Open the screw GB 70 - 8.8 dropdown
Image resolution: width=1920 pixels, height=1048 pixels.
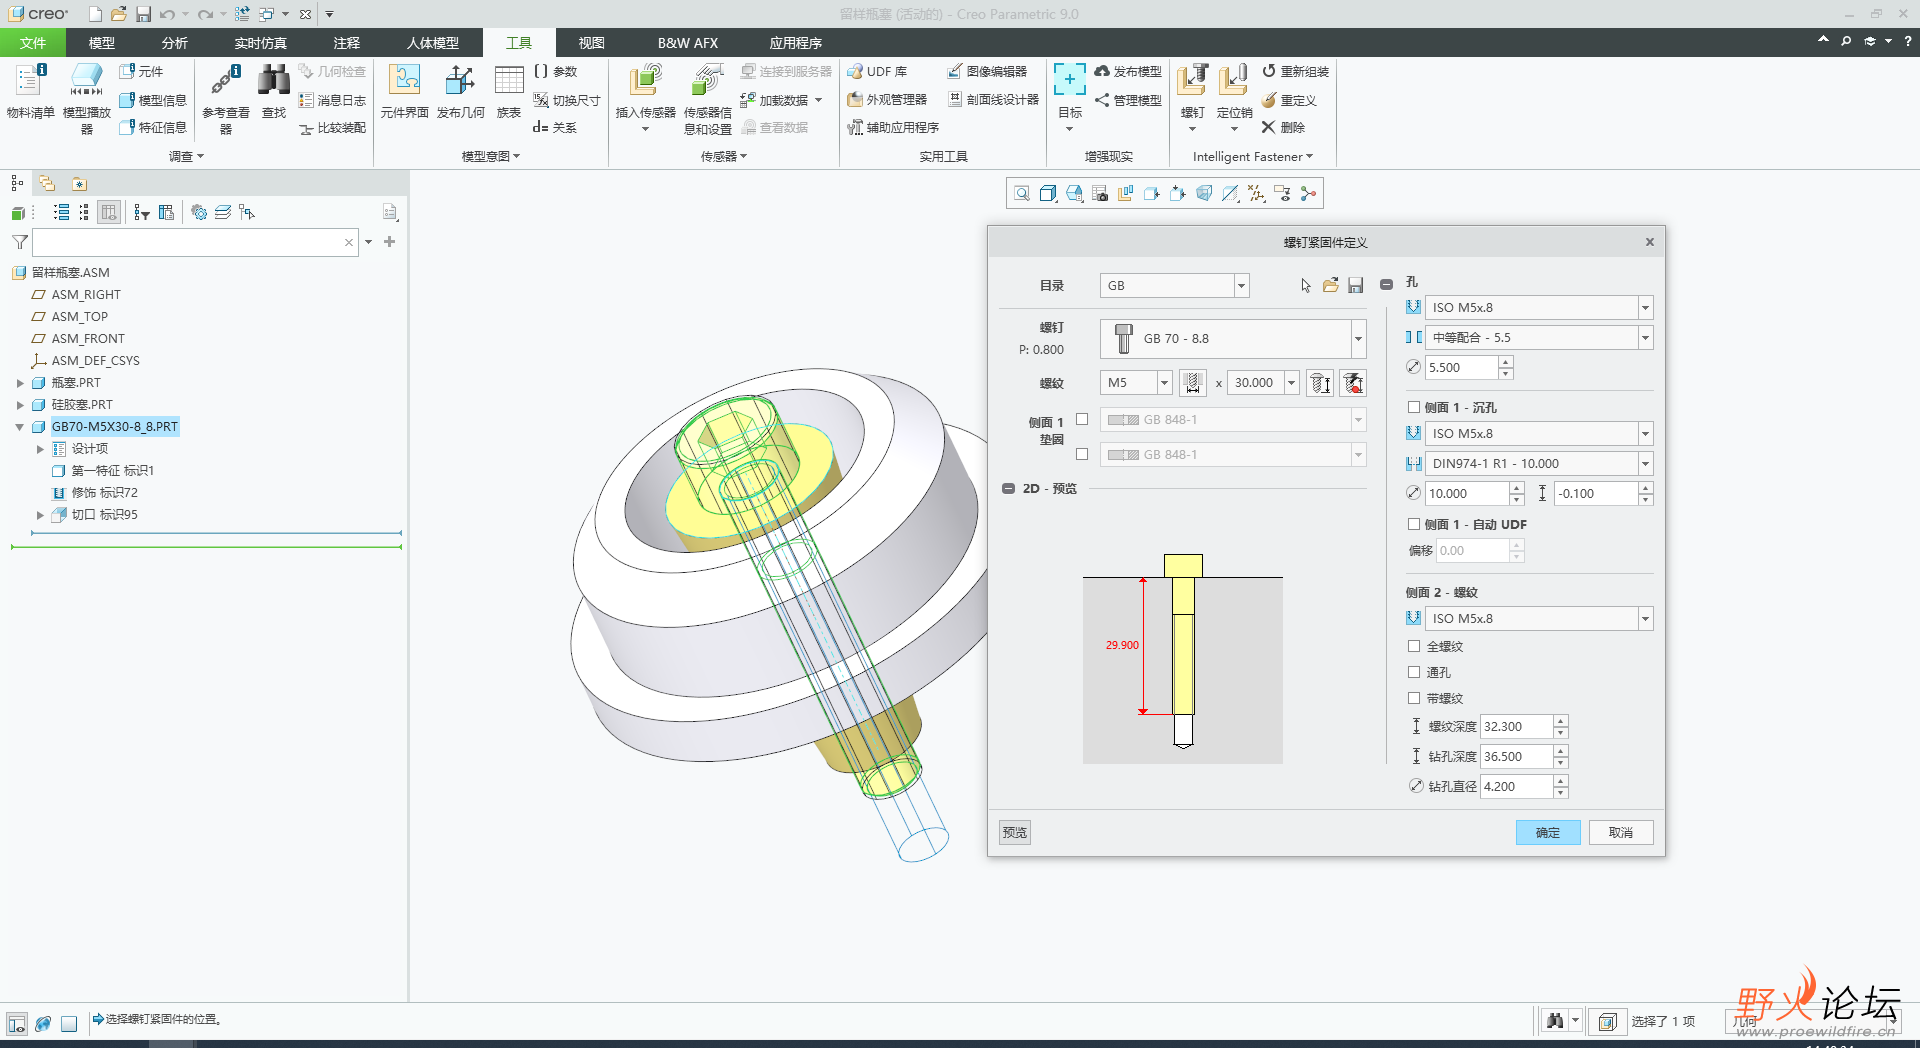(x=1358, y=339)
